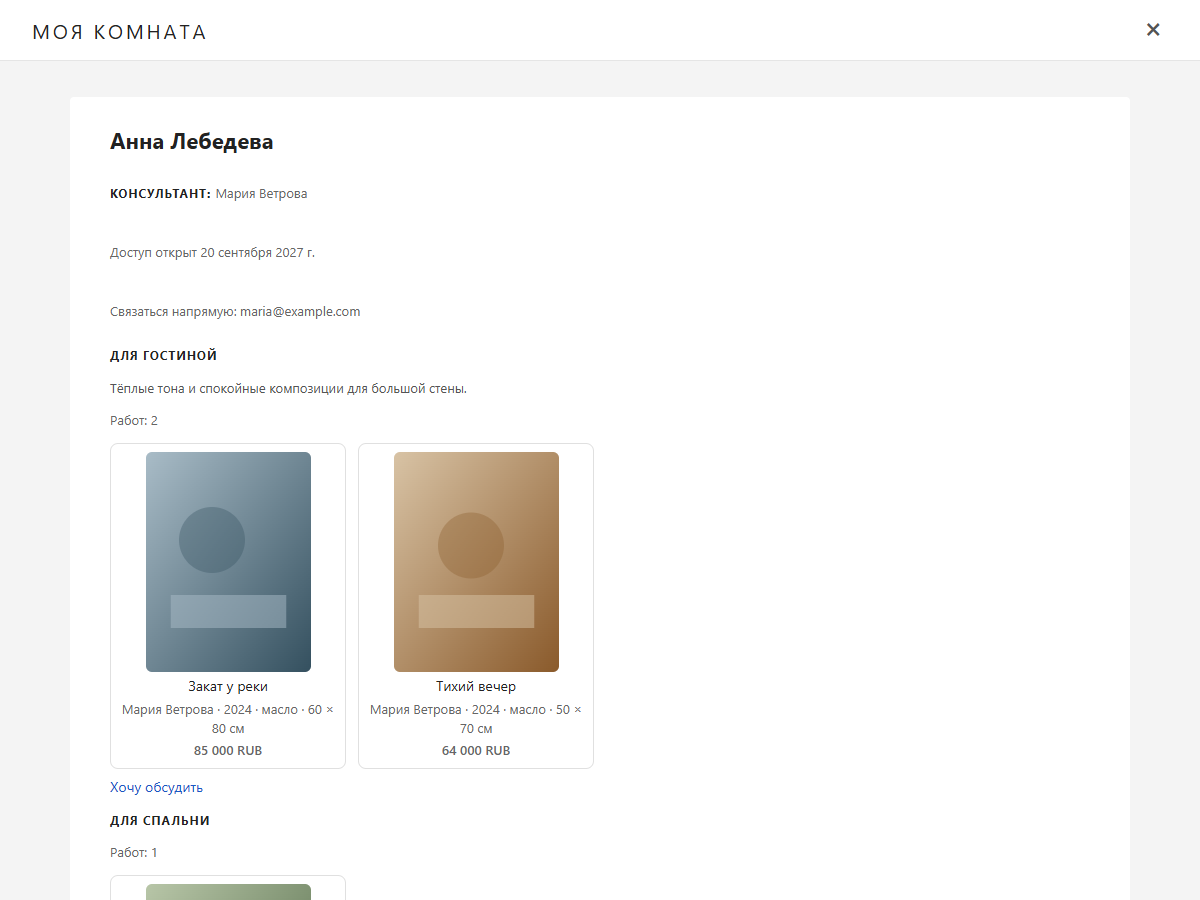Open the Закат у реки artwork thumbnail

pos(228,562)
